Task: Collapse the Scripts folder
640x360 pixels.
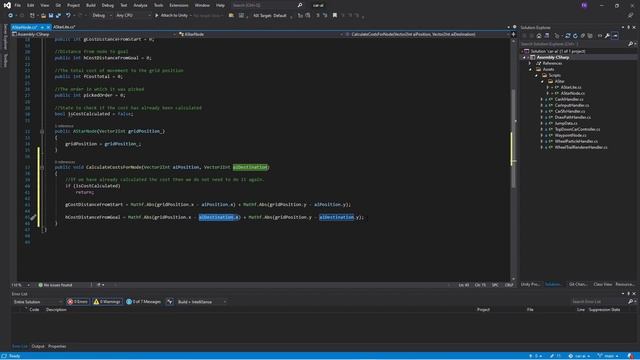Action: (x=536, y=76)
